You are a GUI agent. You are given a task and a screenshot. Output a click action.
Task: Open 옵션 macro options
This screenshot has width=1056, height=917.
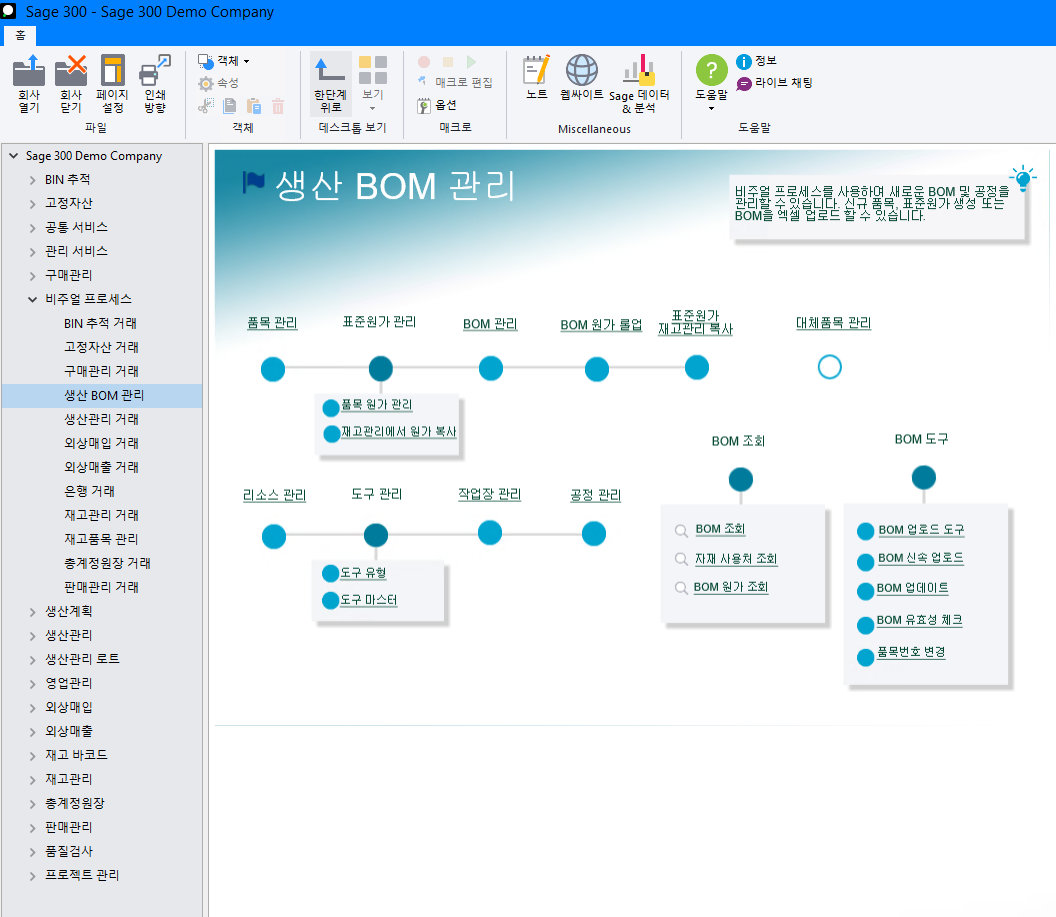coord(437,105)
